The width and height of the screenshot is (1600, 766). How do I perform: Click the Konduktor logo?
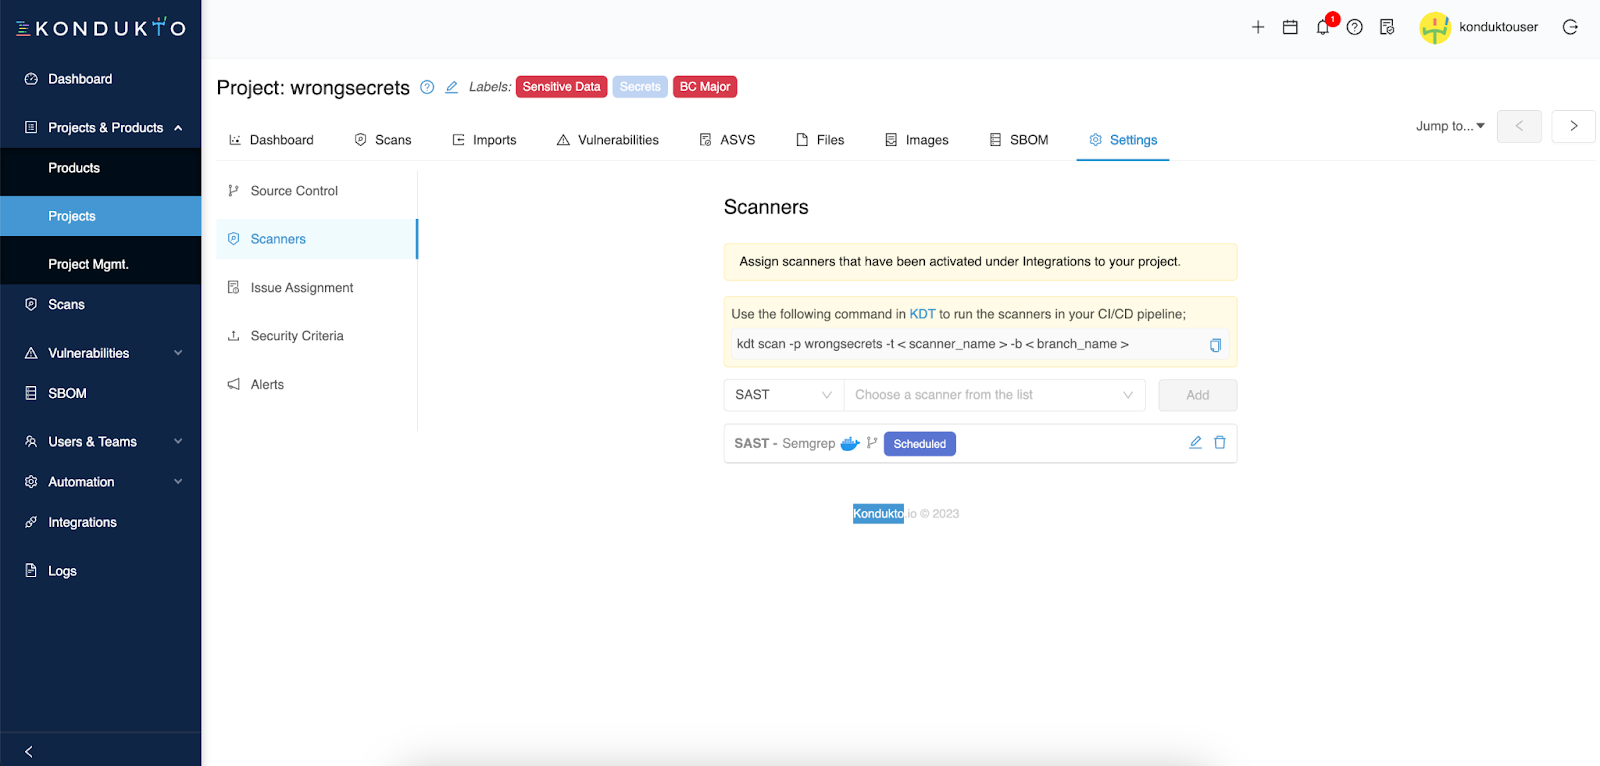(100, 28)
